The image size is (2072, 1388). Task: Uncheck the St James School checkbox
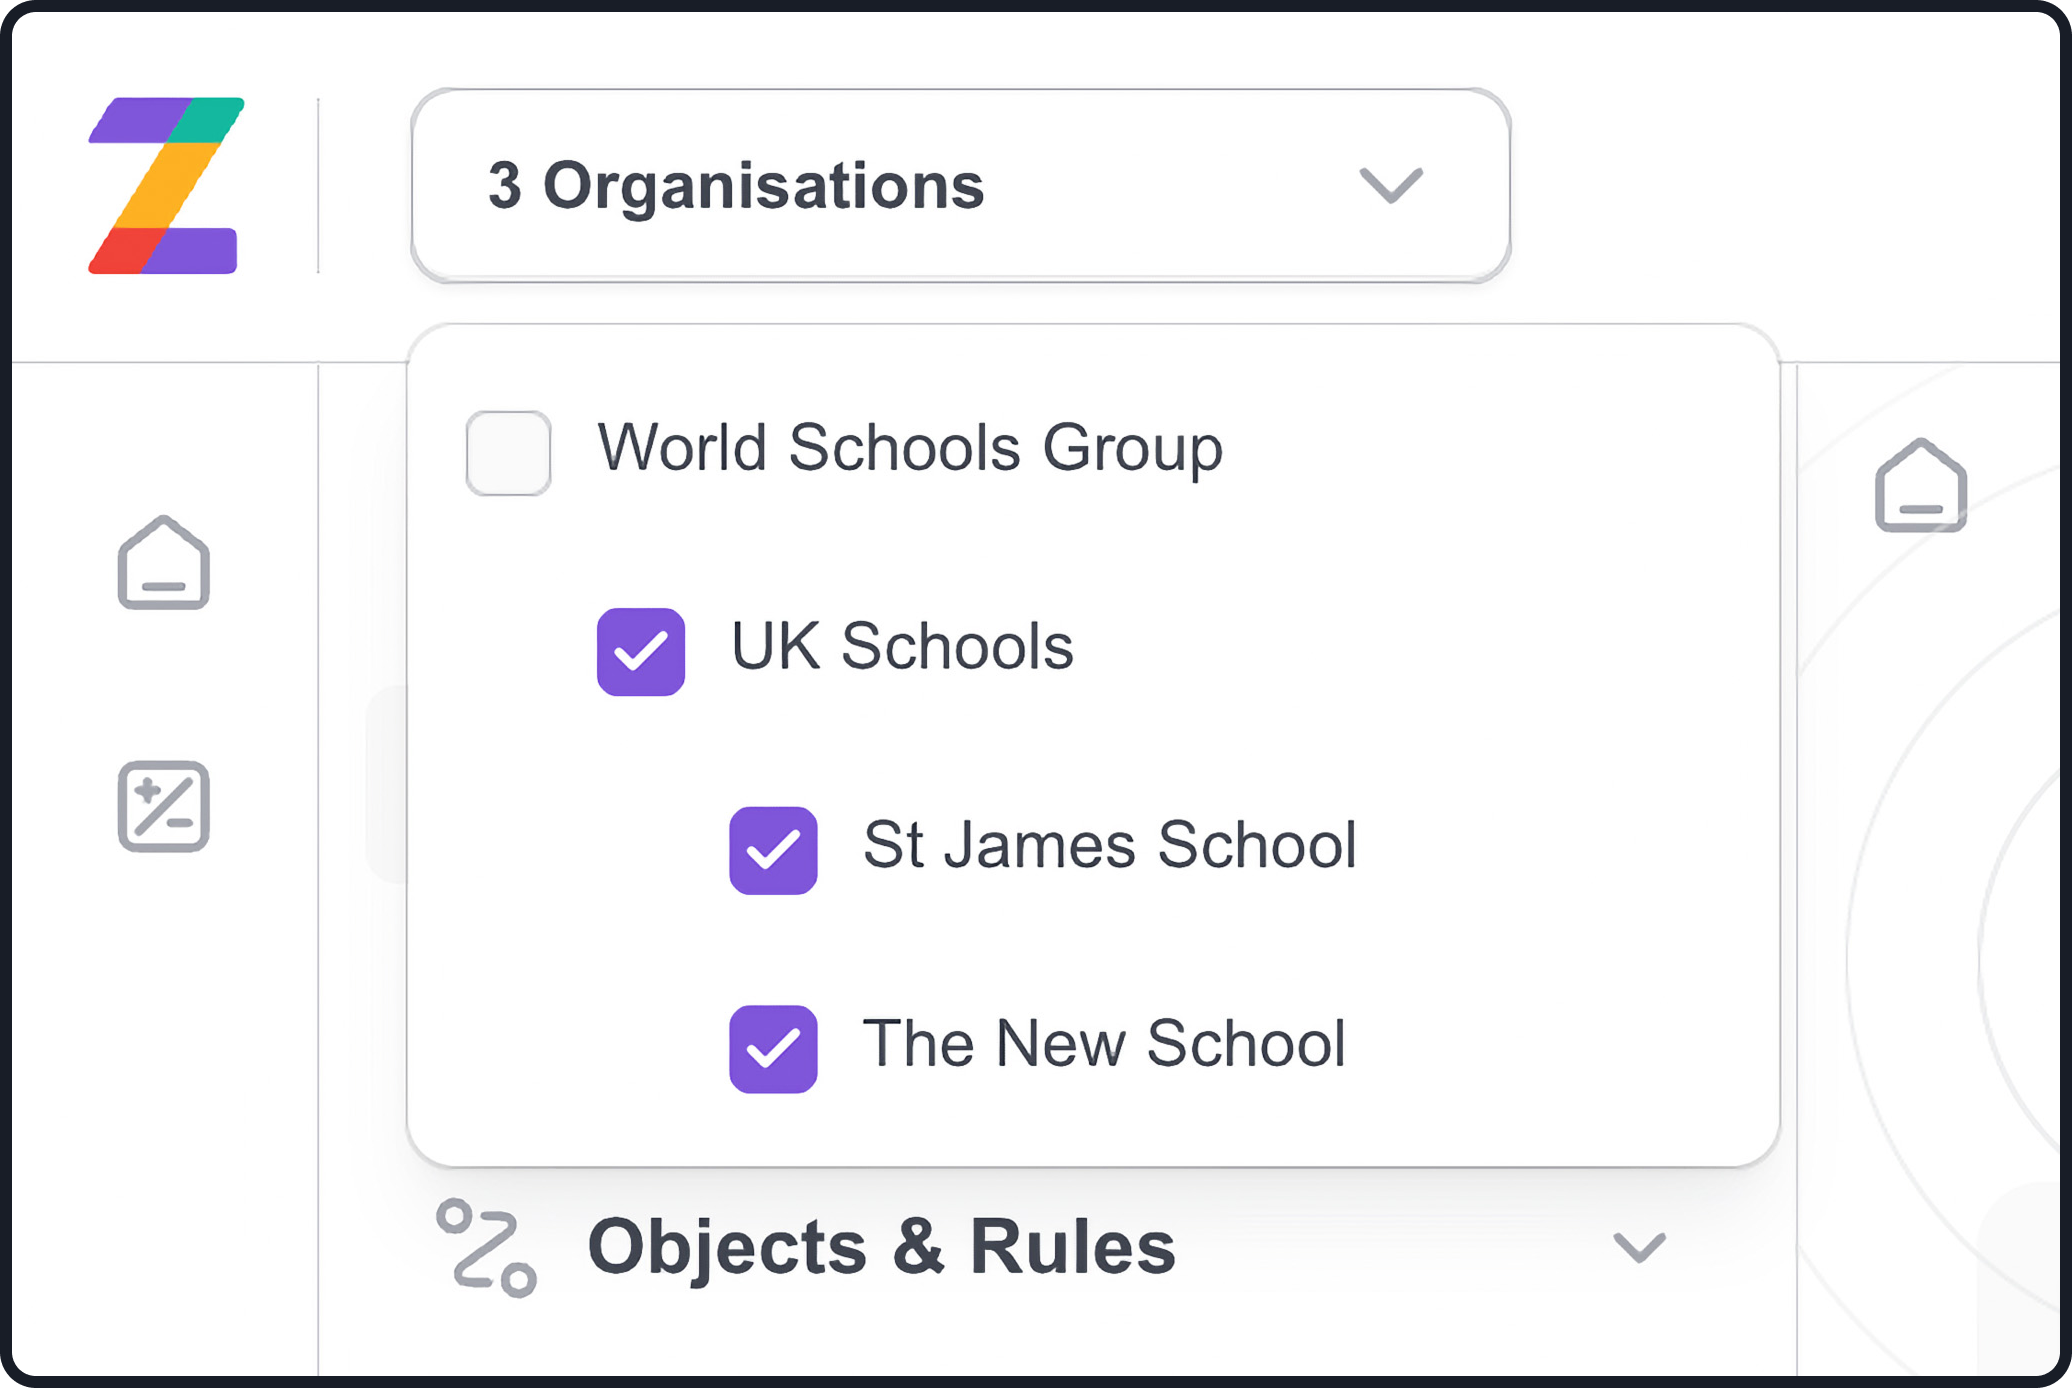773,851
